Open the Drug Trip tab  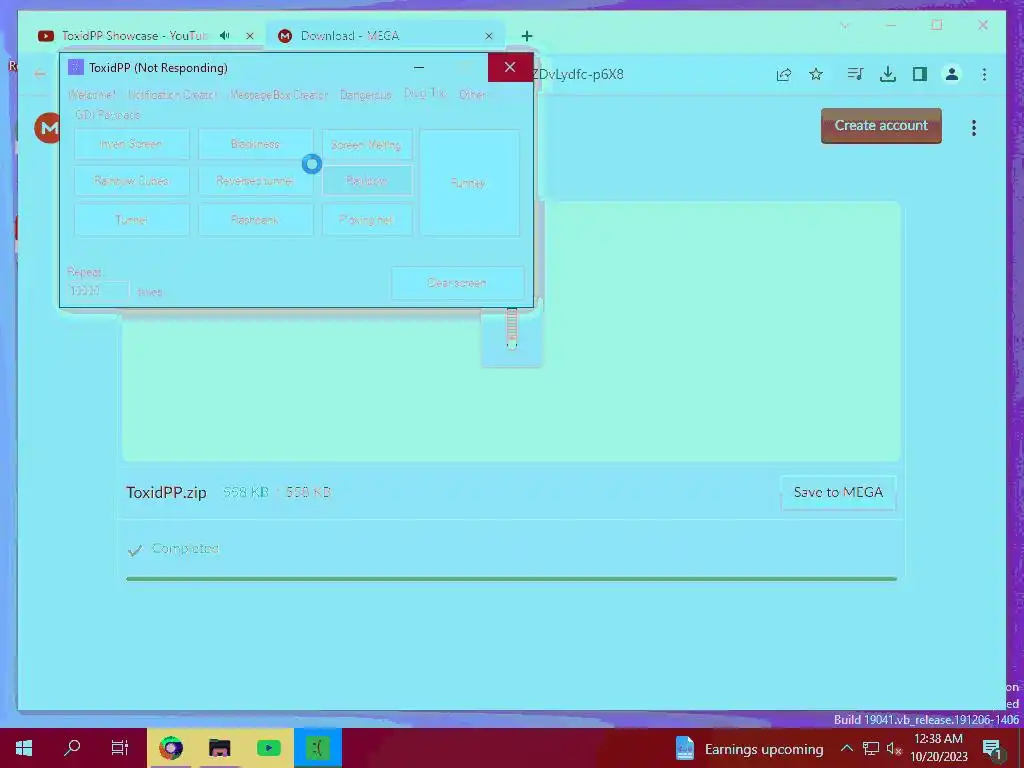click(425, 93)
